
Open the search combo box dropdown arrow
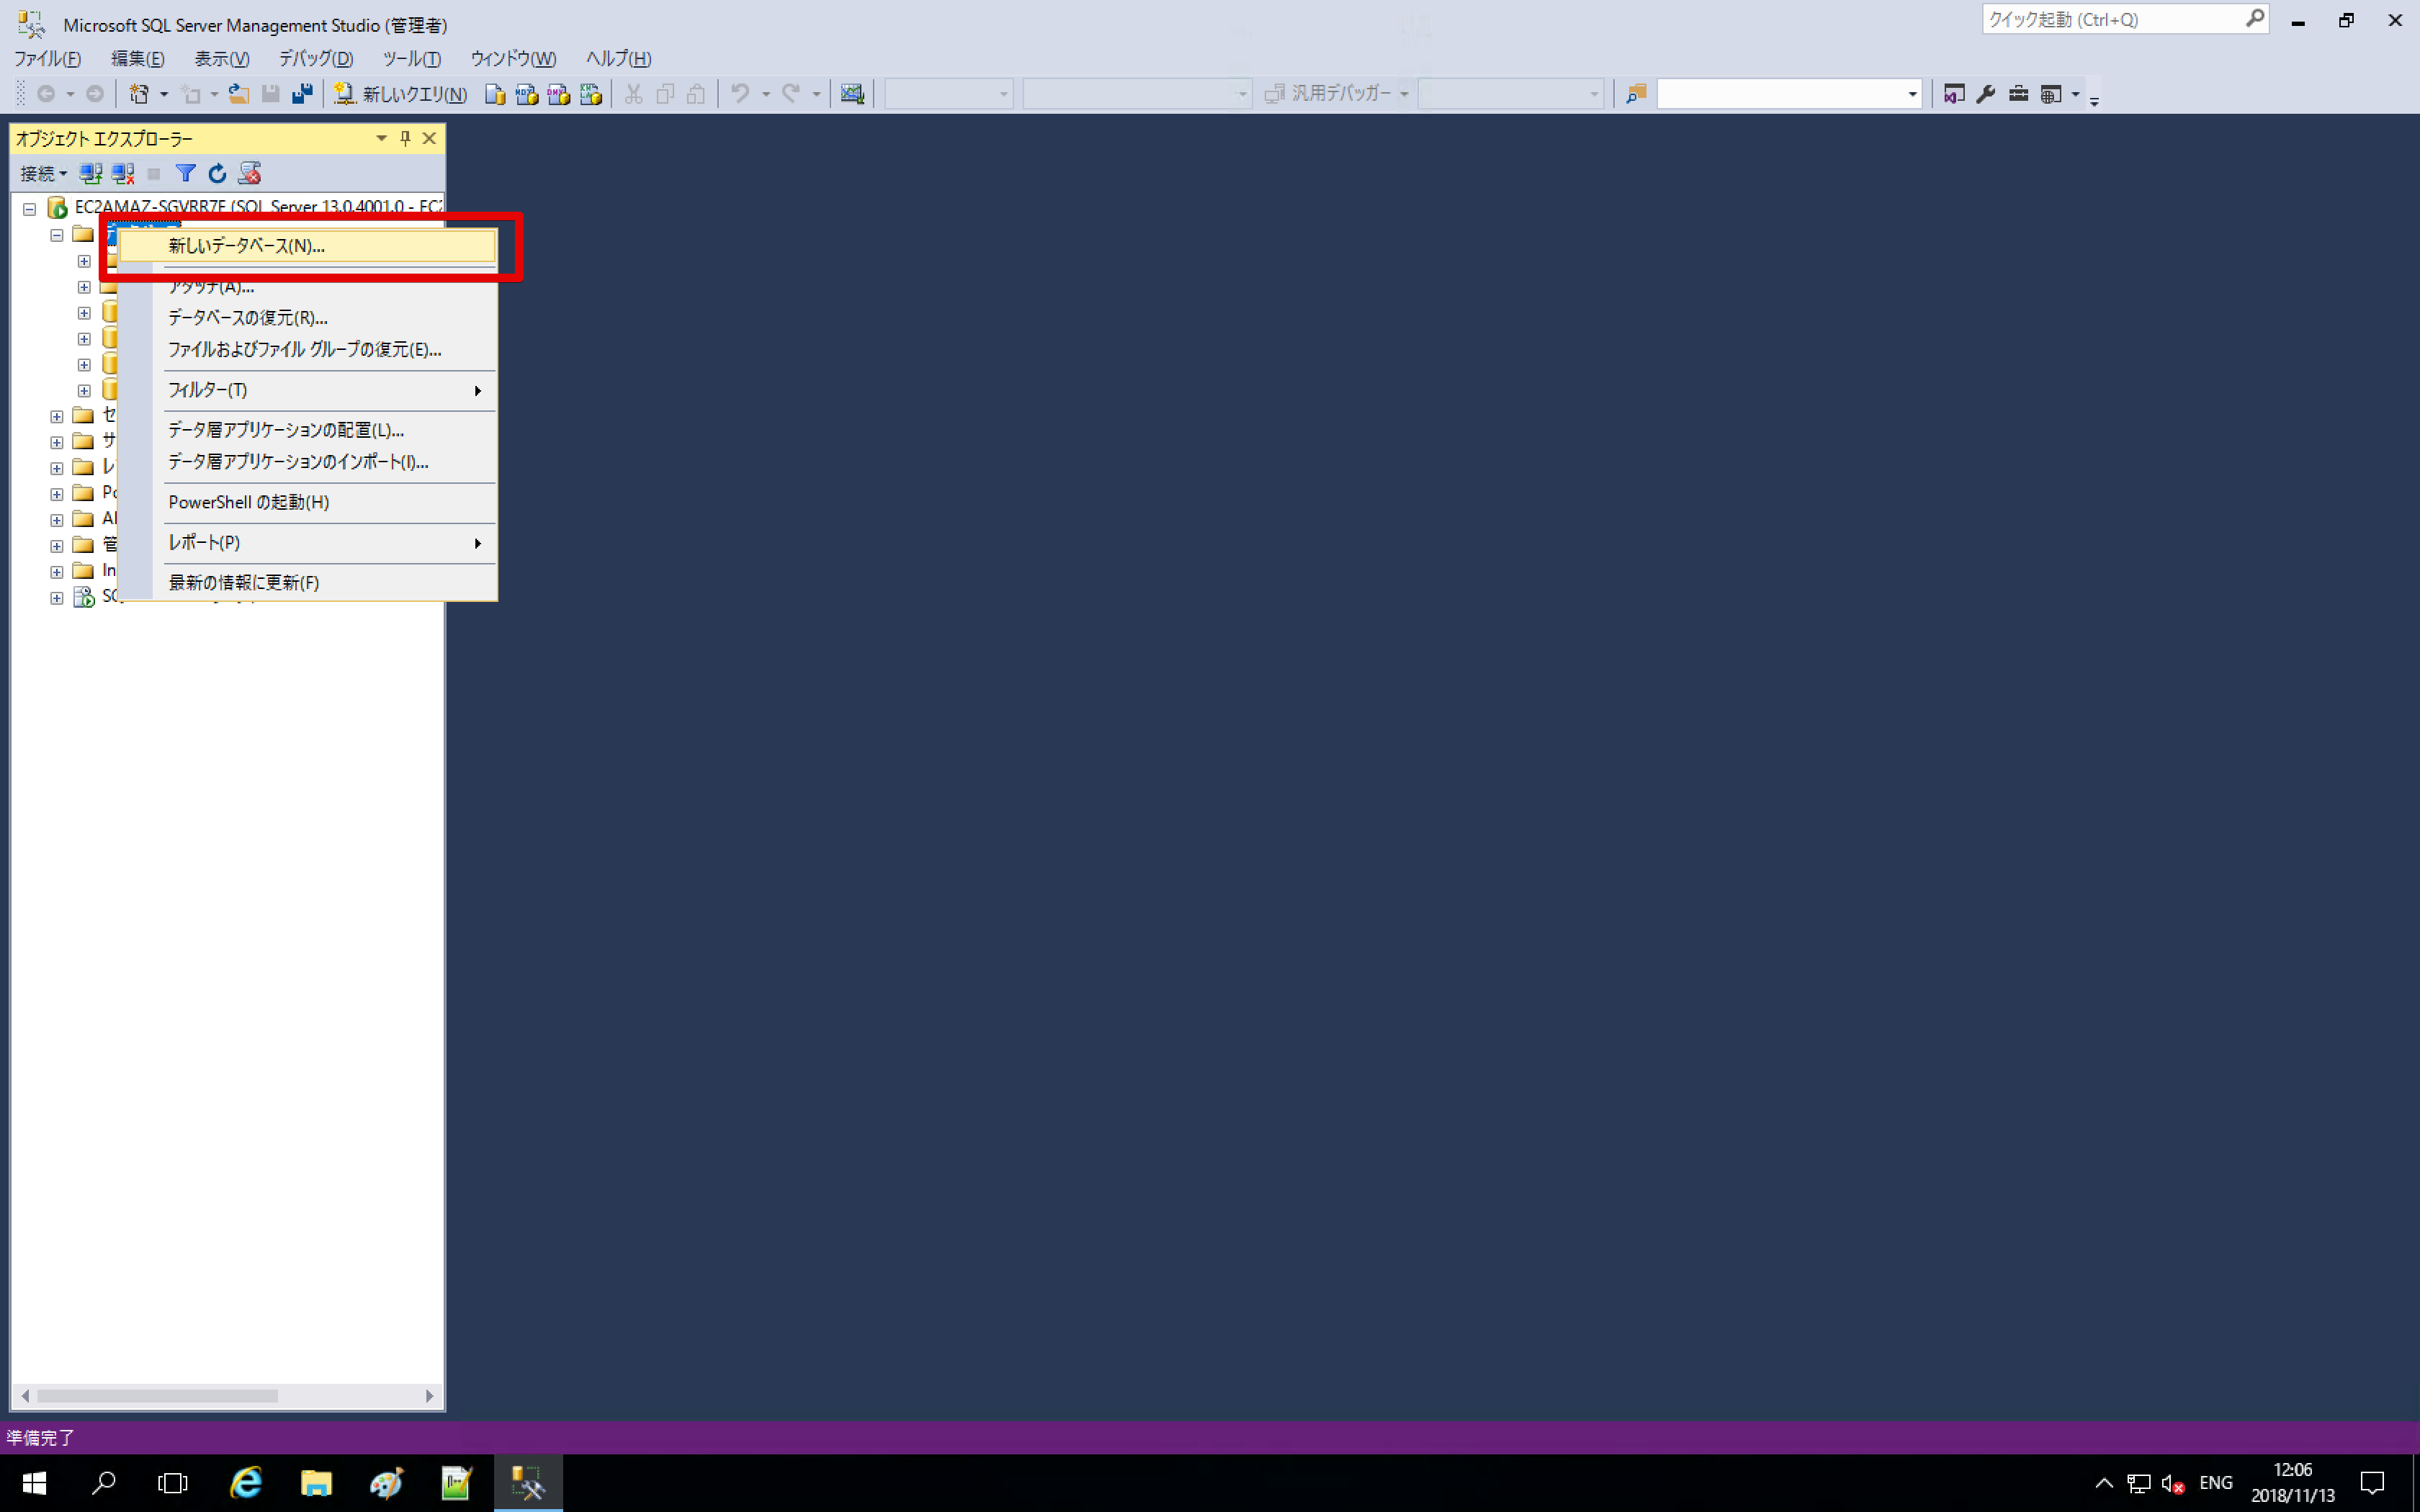1911,94
